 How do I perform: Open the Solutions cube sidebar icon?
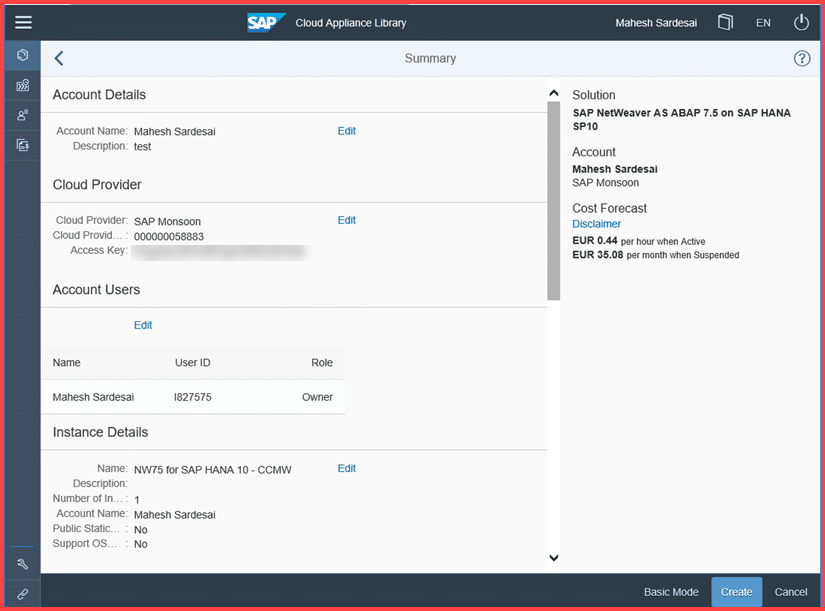pyautogui.click(x=23, y=55)
